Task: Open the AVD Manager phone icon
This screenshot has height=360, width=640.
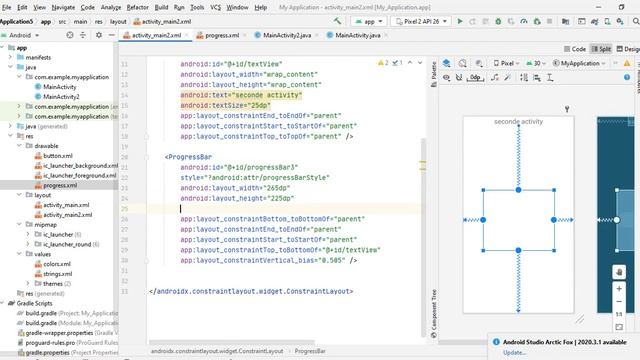Action: pyautogui.click(x=607, y=21)
